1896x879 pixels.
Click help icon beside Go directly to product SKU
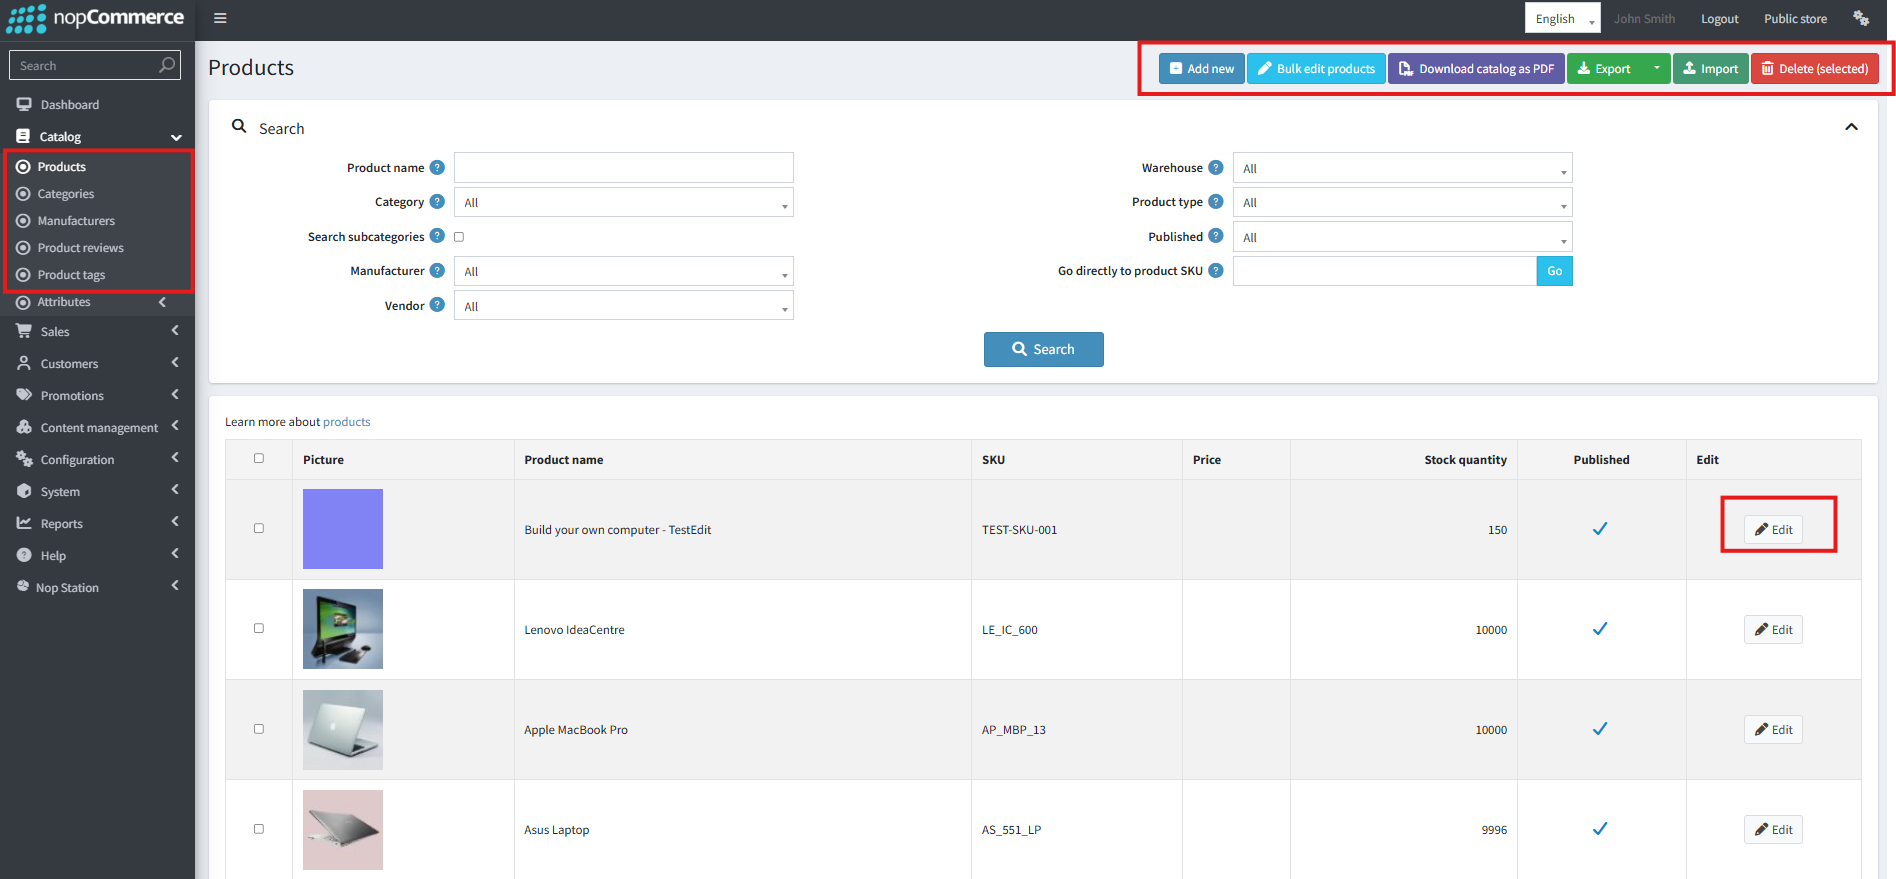[1216, 271]
